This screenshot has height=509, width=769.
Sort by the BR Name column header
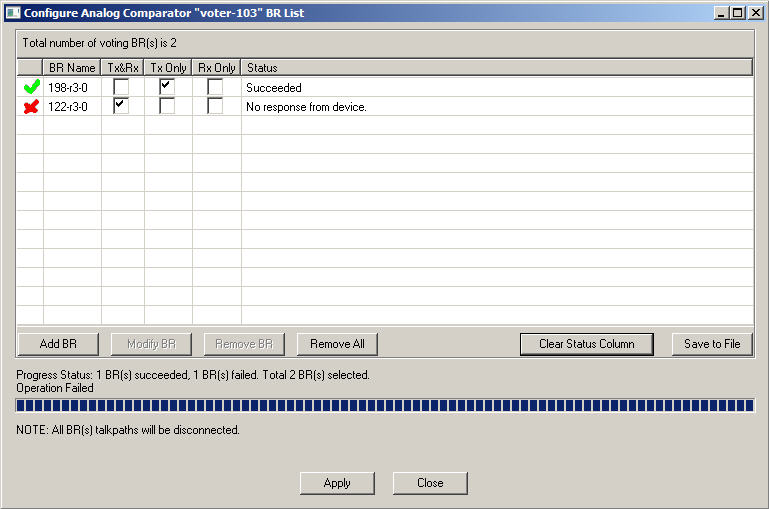click(x=72, y=68)
